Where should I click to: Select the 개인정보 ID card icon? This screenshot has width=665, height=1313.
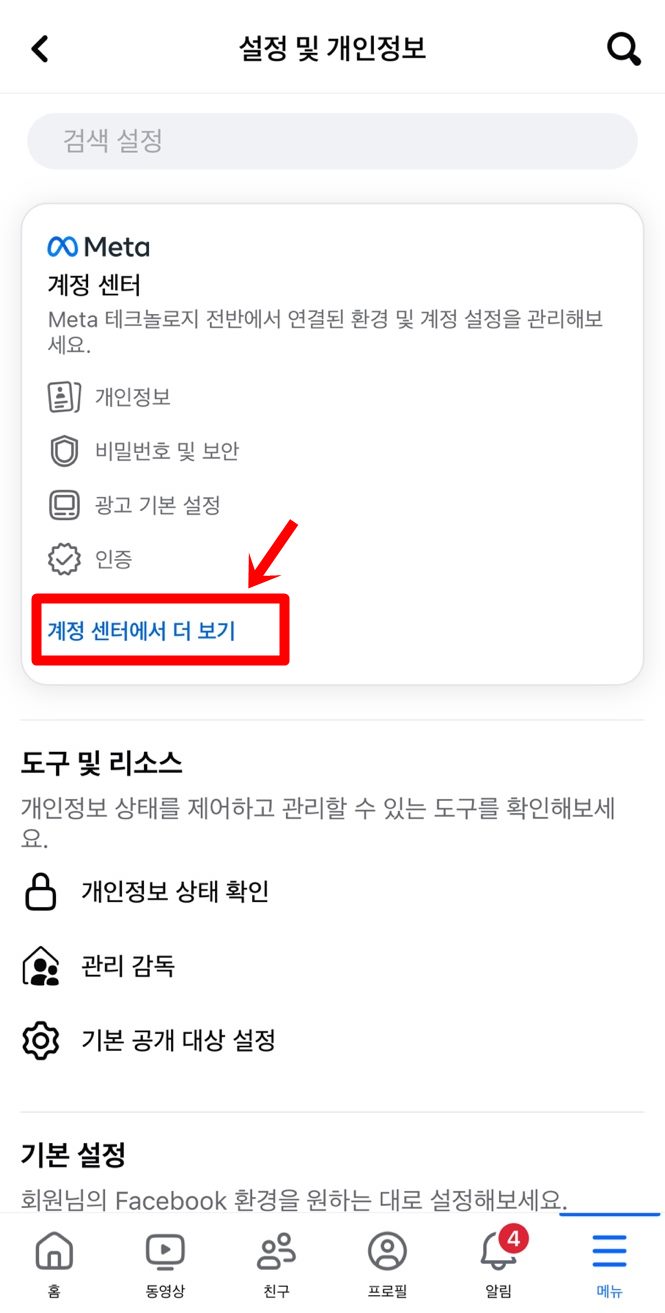(x=64, y=397)
